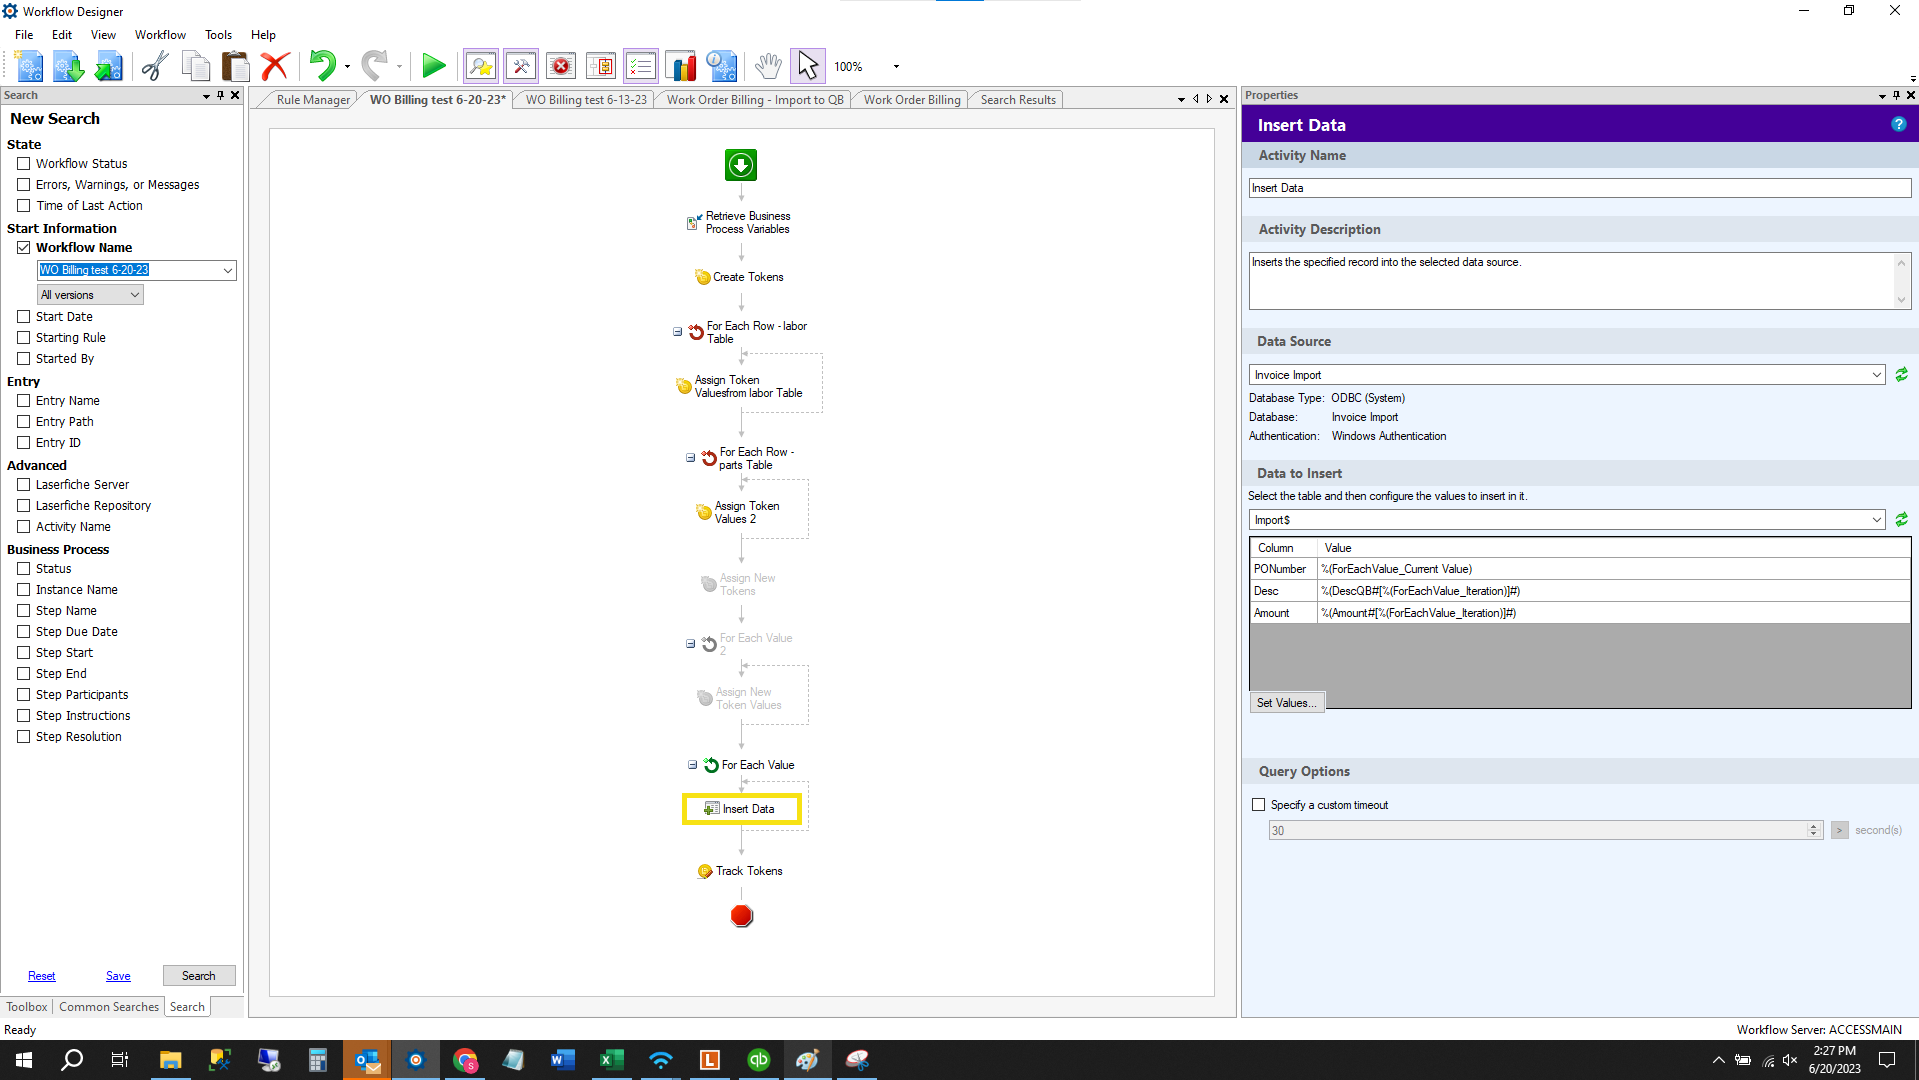Switch to the Rule Manager tab
The width and height of the screenshot is (1919, 1080).
(x=312, y=100)
